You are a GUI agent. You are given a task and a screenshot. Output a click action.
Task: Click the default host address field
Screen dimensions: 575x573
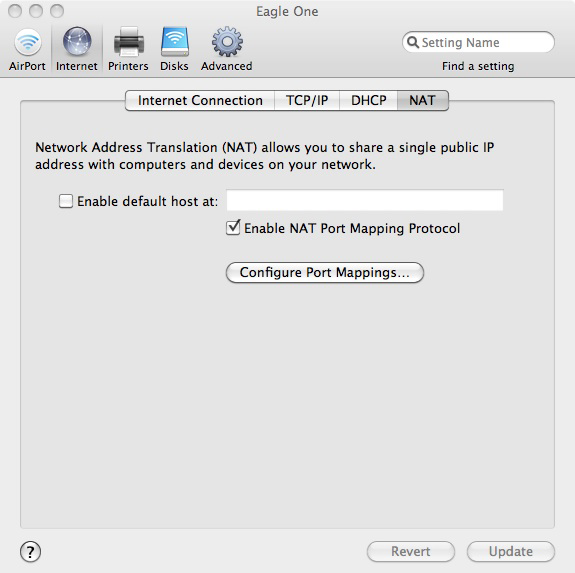[365, 200]
